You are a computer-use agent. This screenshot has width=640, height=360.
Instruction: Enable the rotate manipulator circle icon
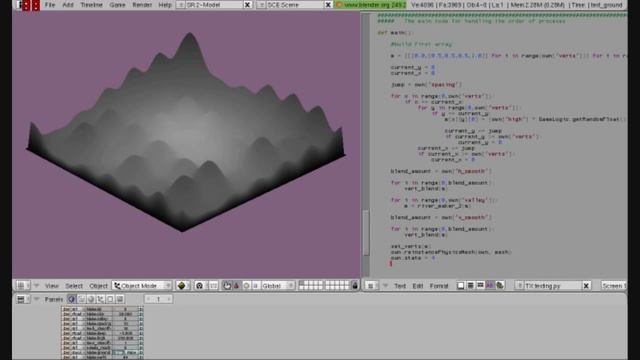[246, 286]
